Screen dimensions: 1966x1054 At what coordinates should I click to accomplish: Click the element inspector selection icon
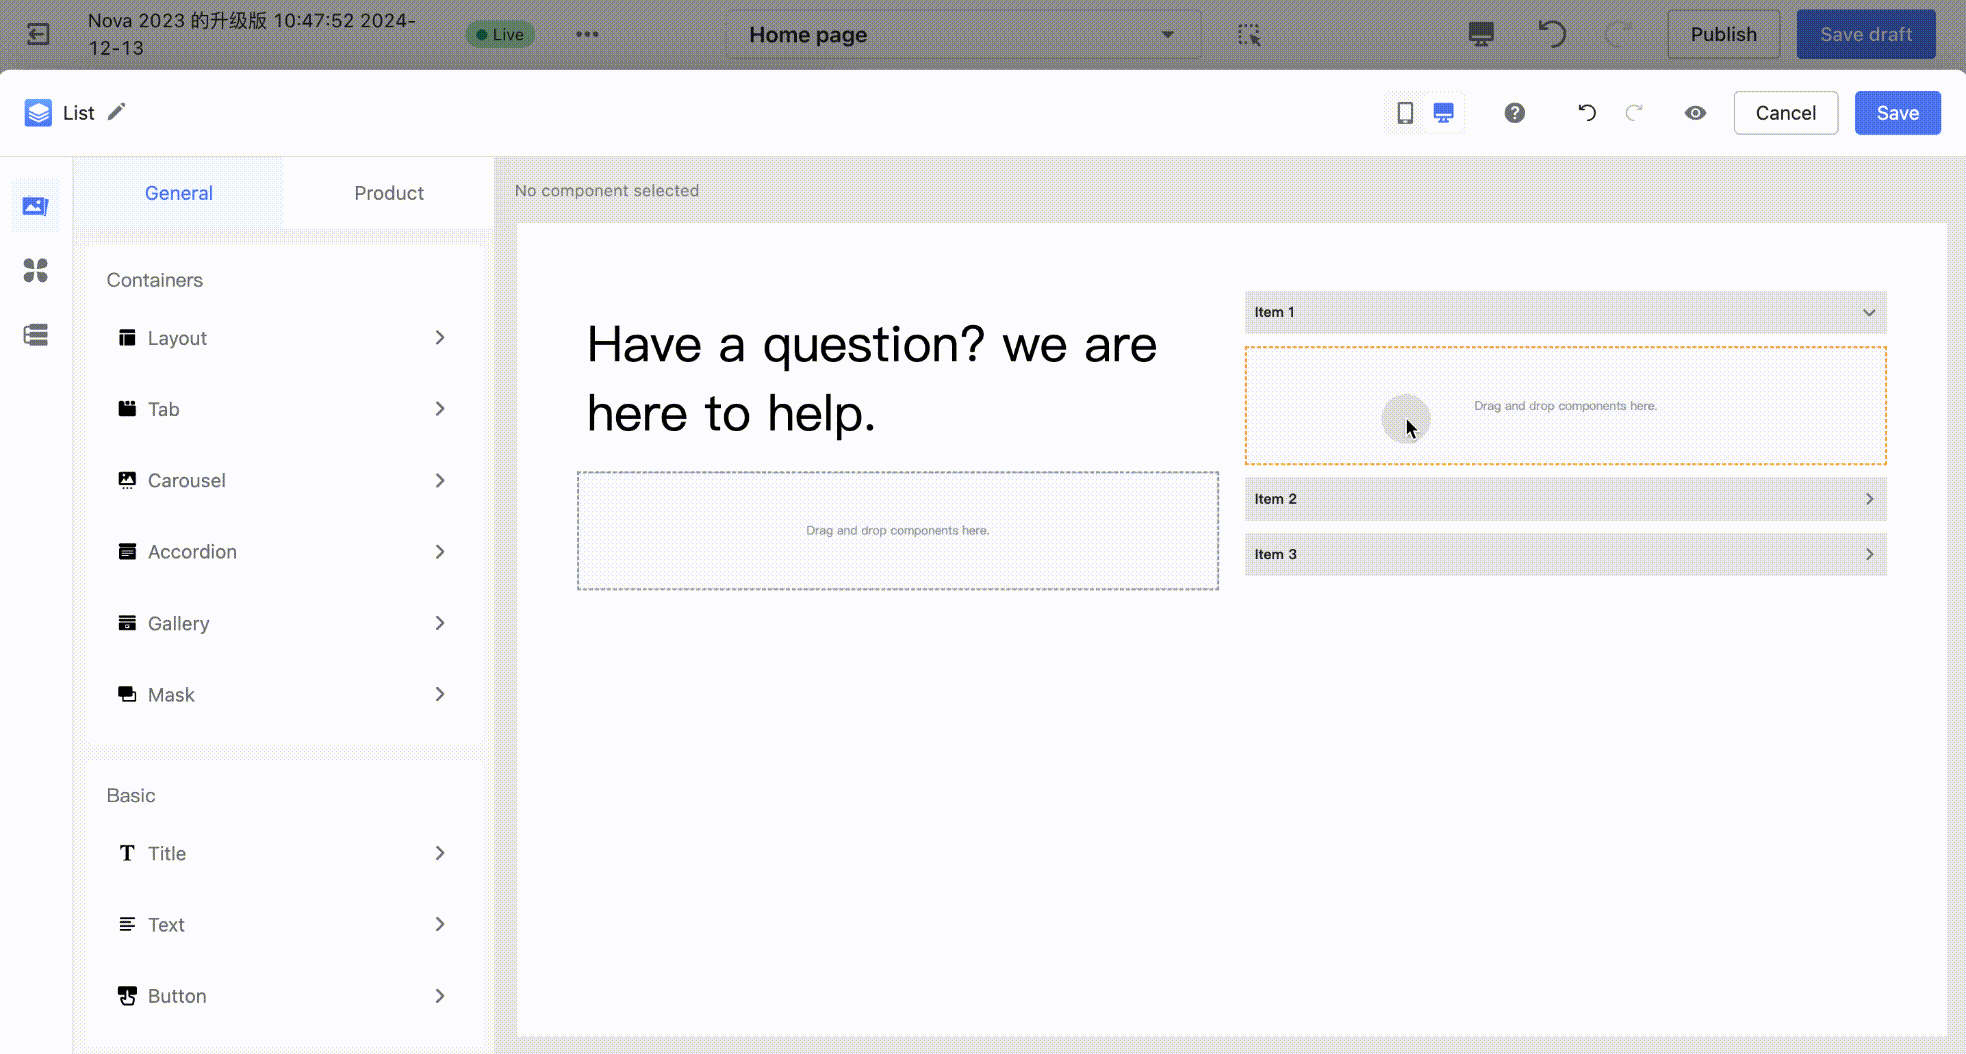[x=1249, y=35]
